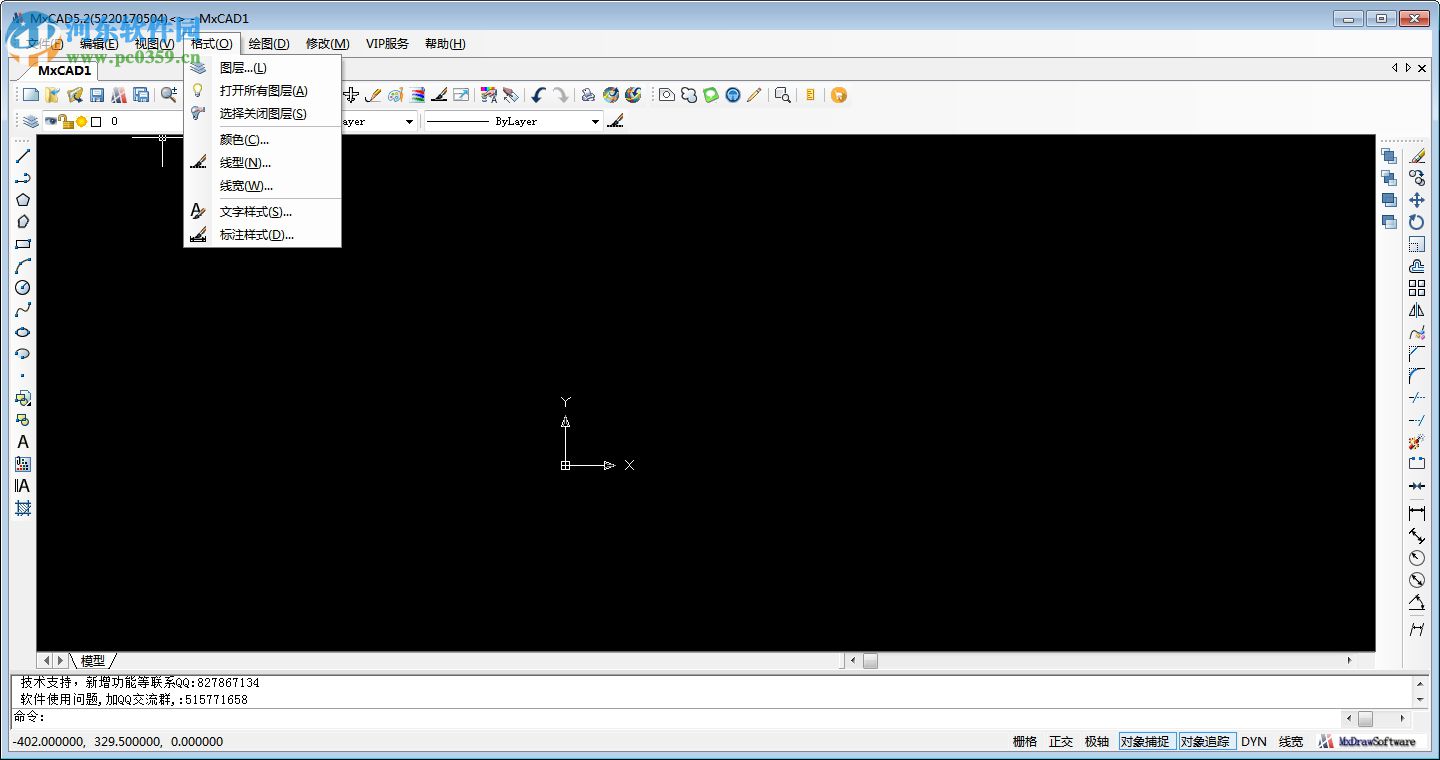Toggle the DYN dynamic input
Viewport: 1440px width, 760px height.
[1254, 742]
